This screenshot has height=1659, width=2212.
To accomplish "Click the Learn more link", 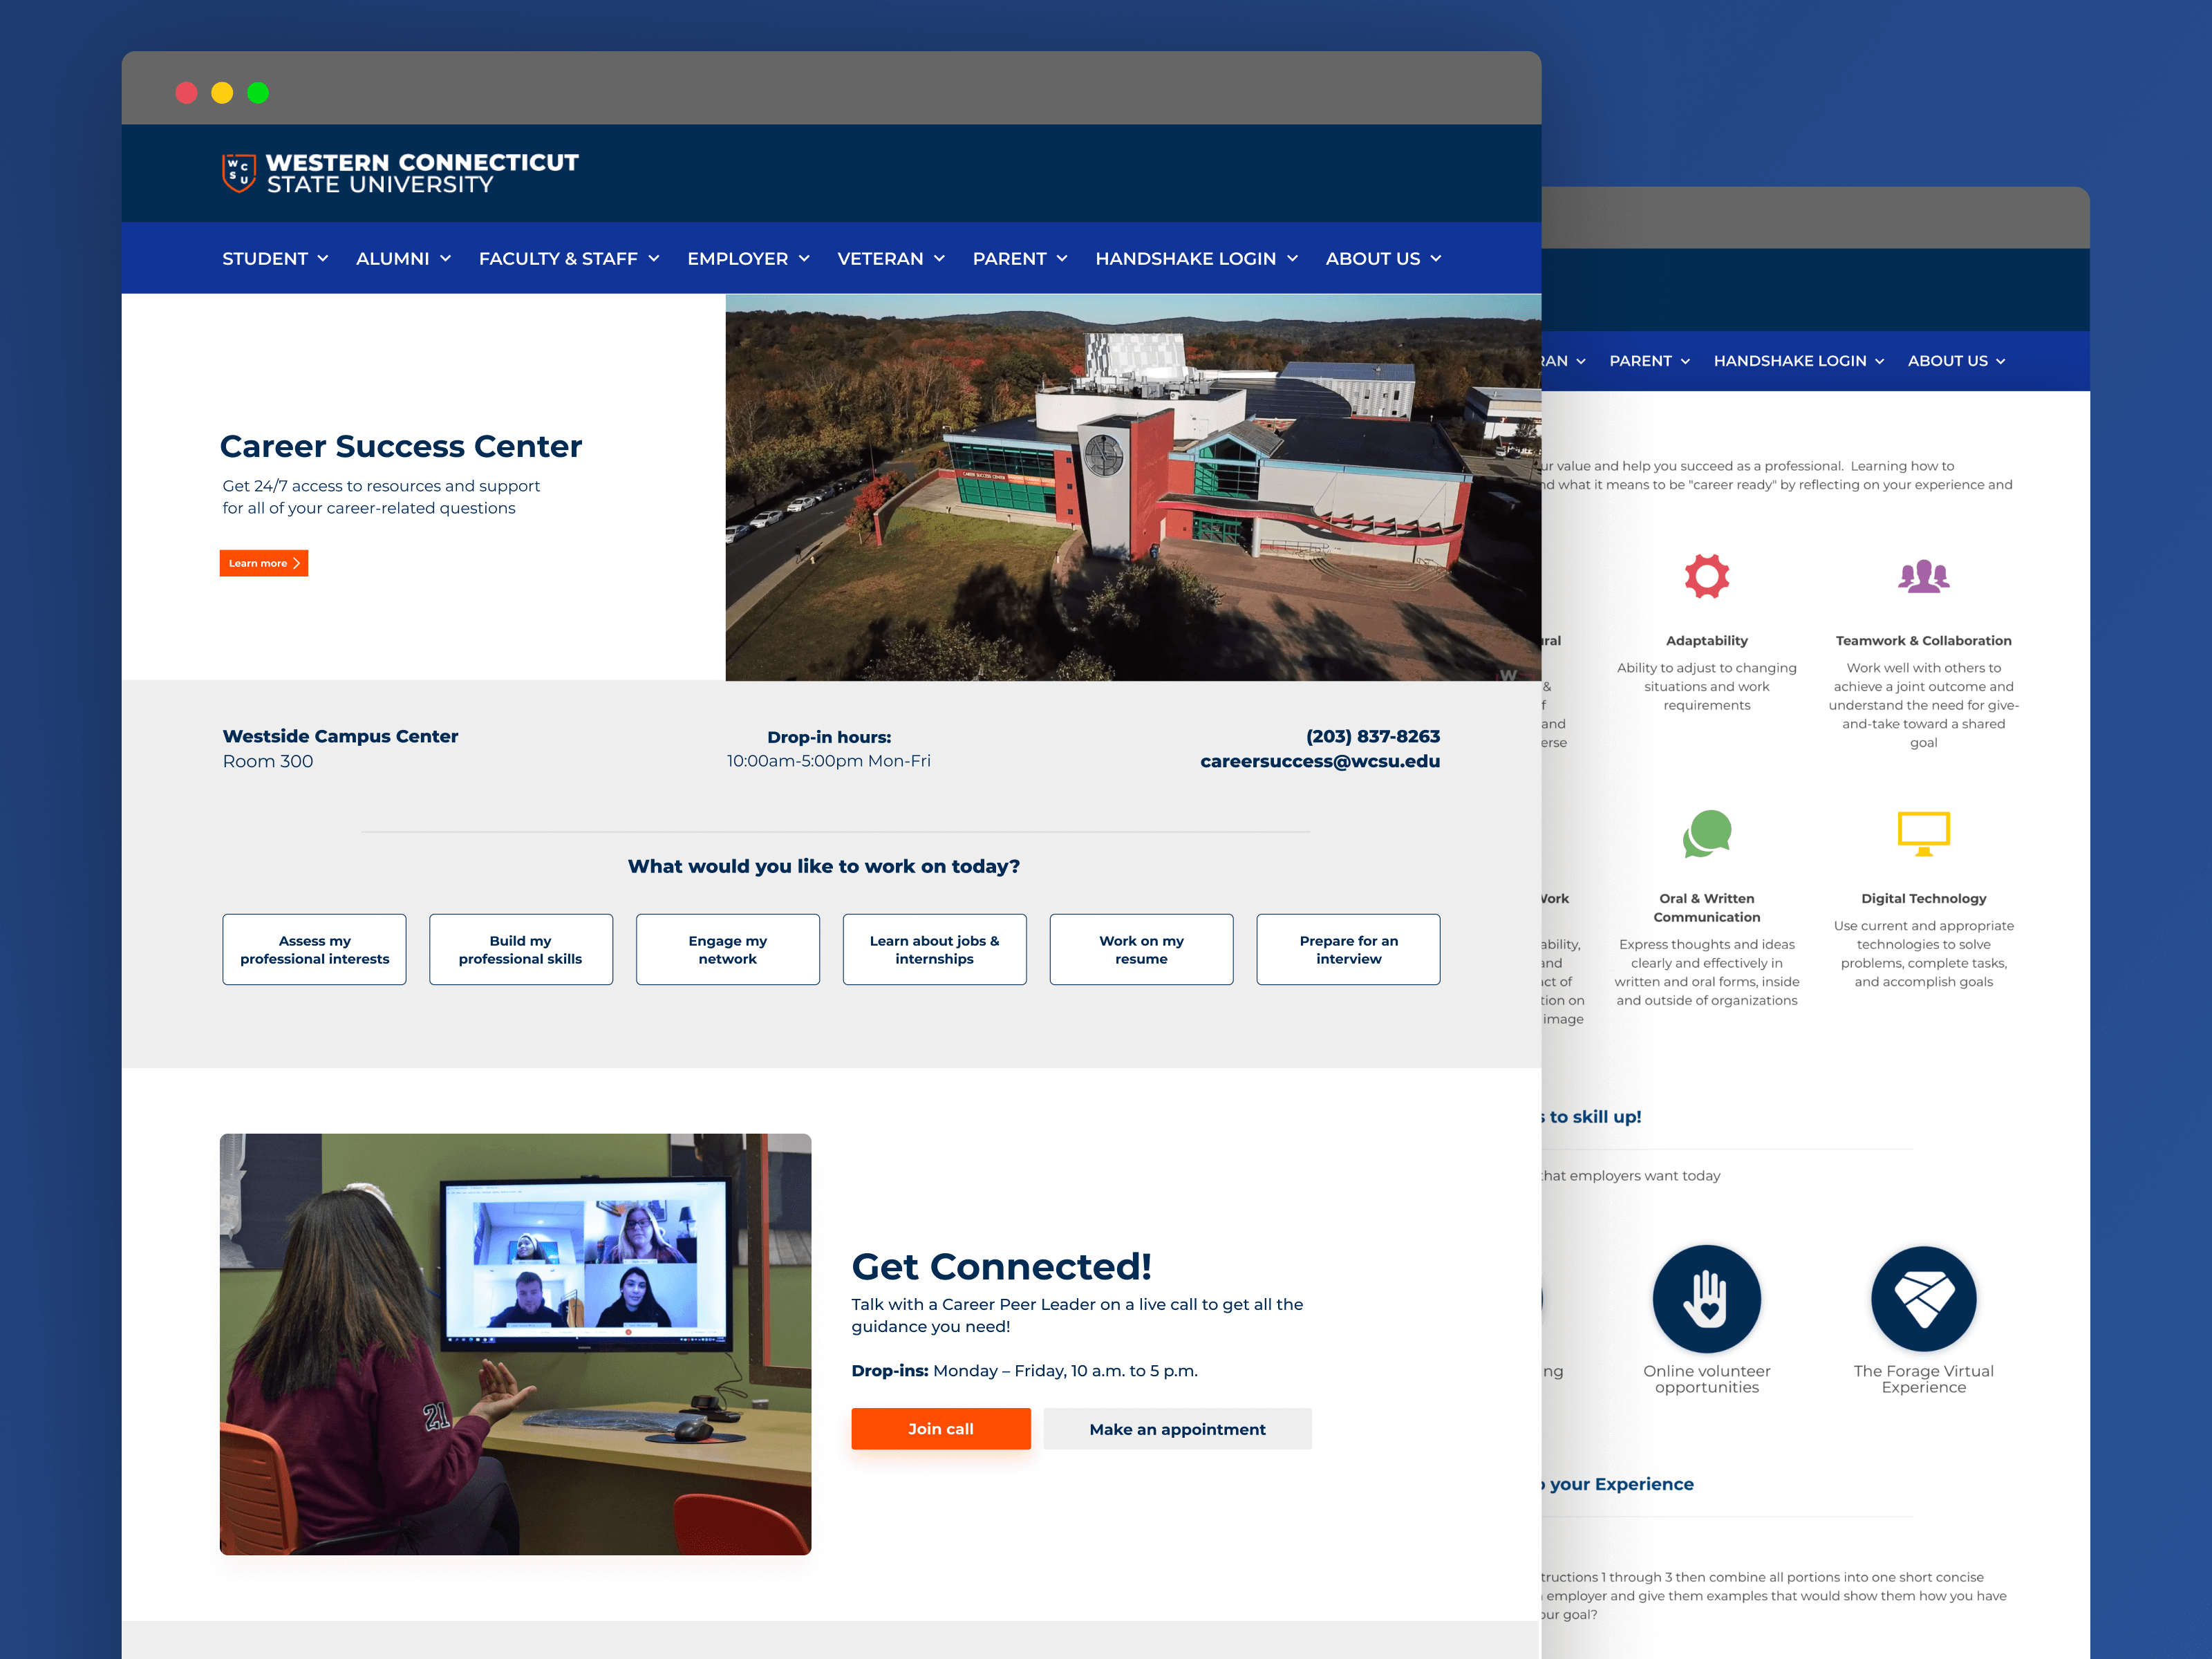I will [263, 563].
